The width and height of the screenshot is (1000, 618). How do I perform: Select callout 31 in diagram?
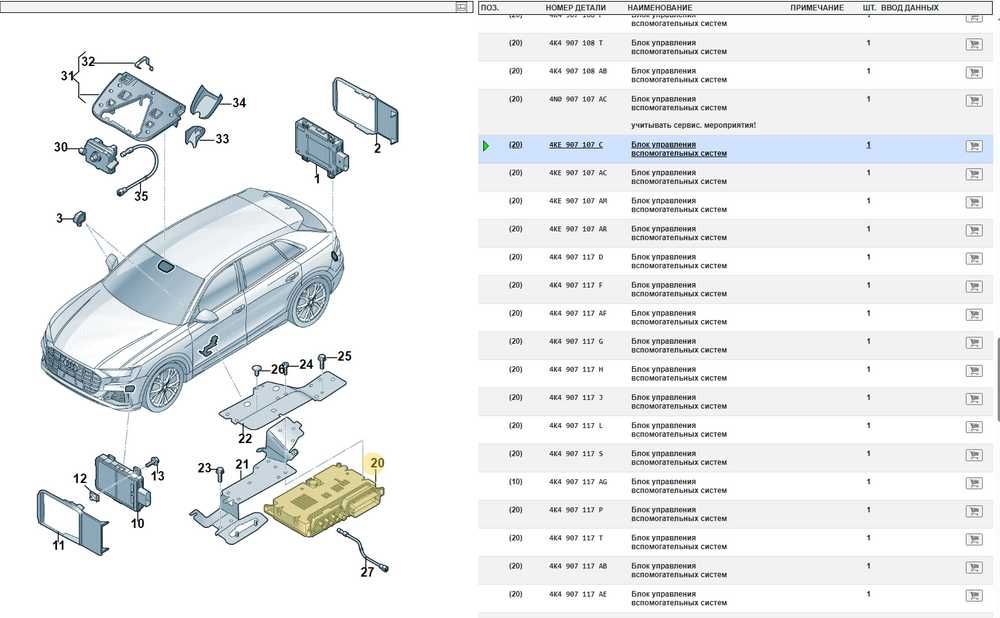tap(68, 75)
